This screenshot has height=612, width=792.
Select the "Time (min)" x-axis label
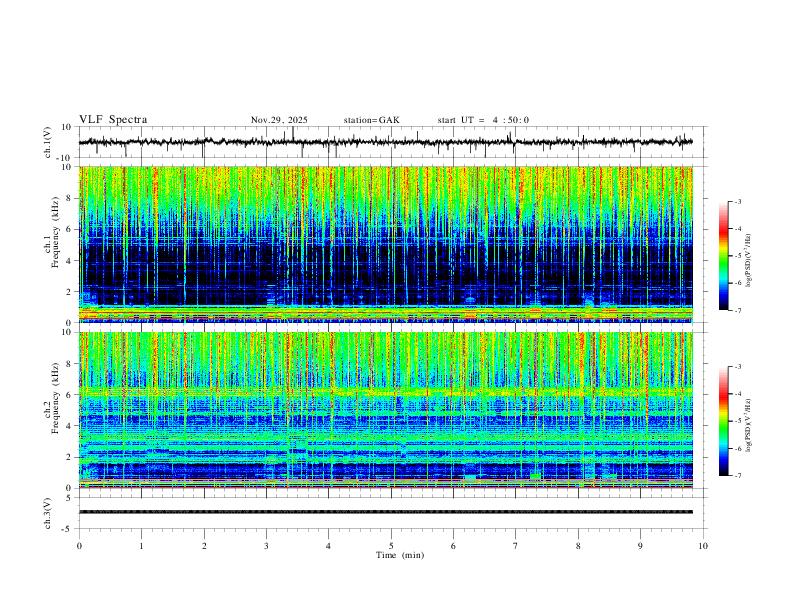(x=400, y=555)
